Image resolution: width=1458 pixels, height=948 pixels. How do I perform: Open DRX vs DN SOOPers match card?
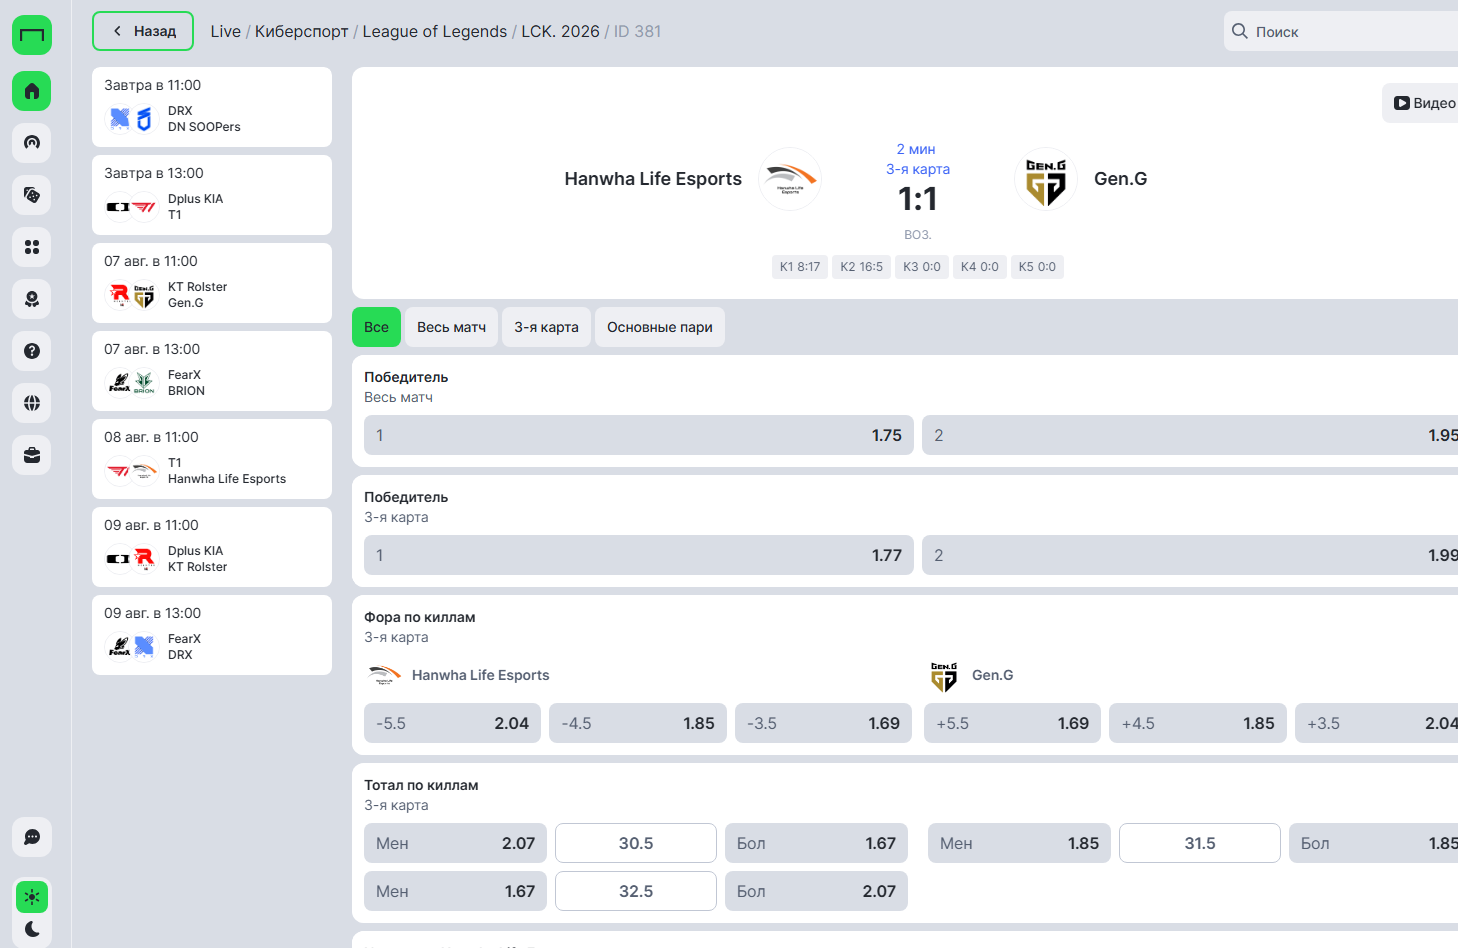pos(212,107)
